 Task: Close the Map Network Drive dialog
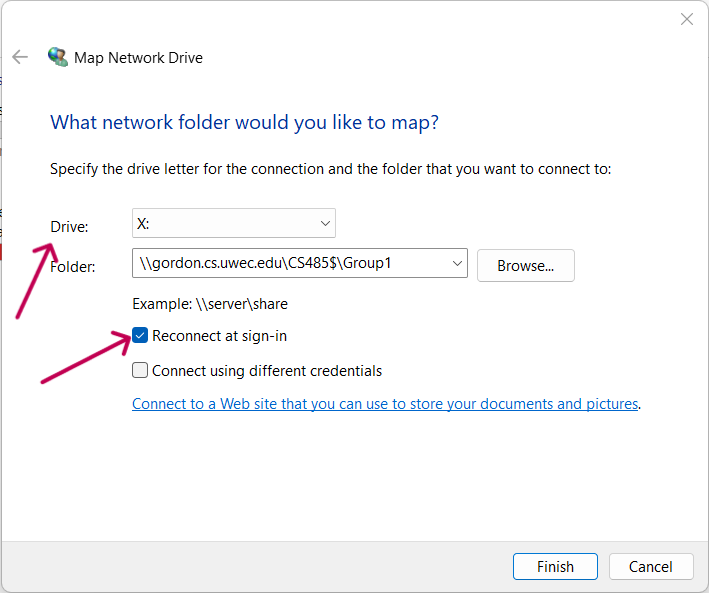click(686, 19)
